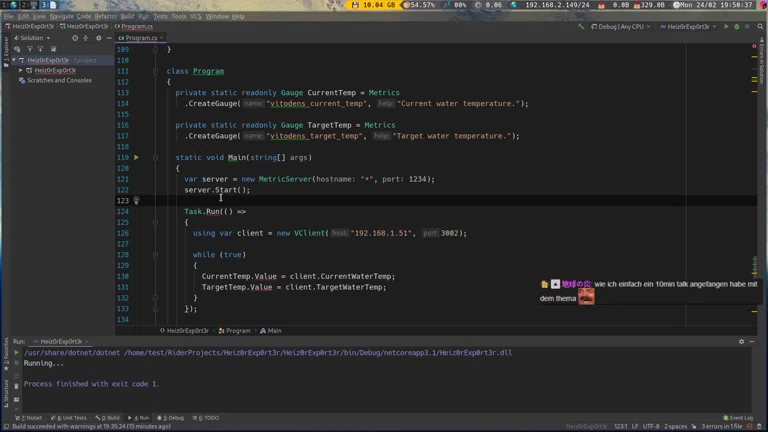Hide the Solution panel with minus icon
768x432 pixels.
109,38
